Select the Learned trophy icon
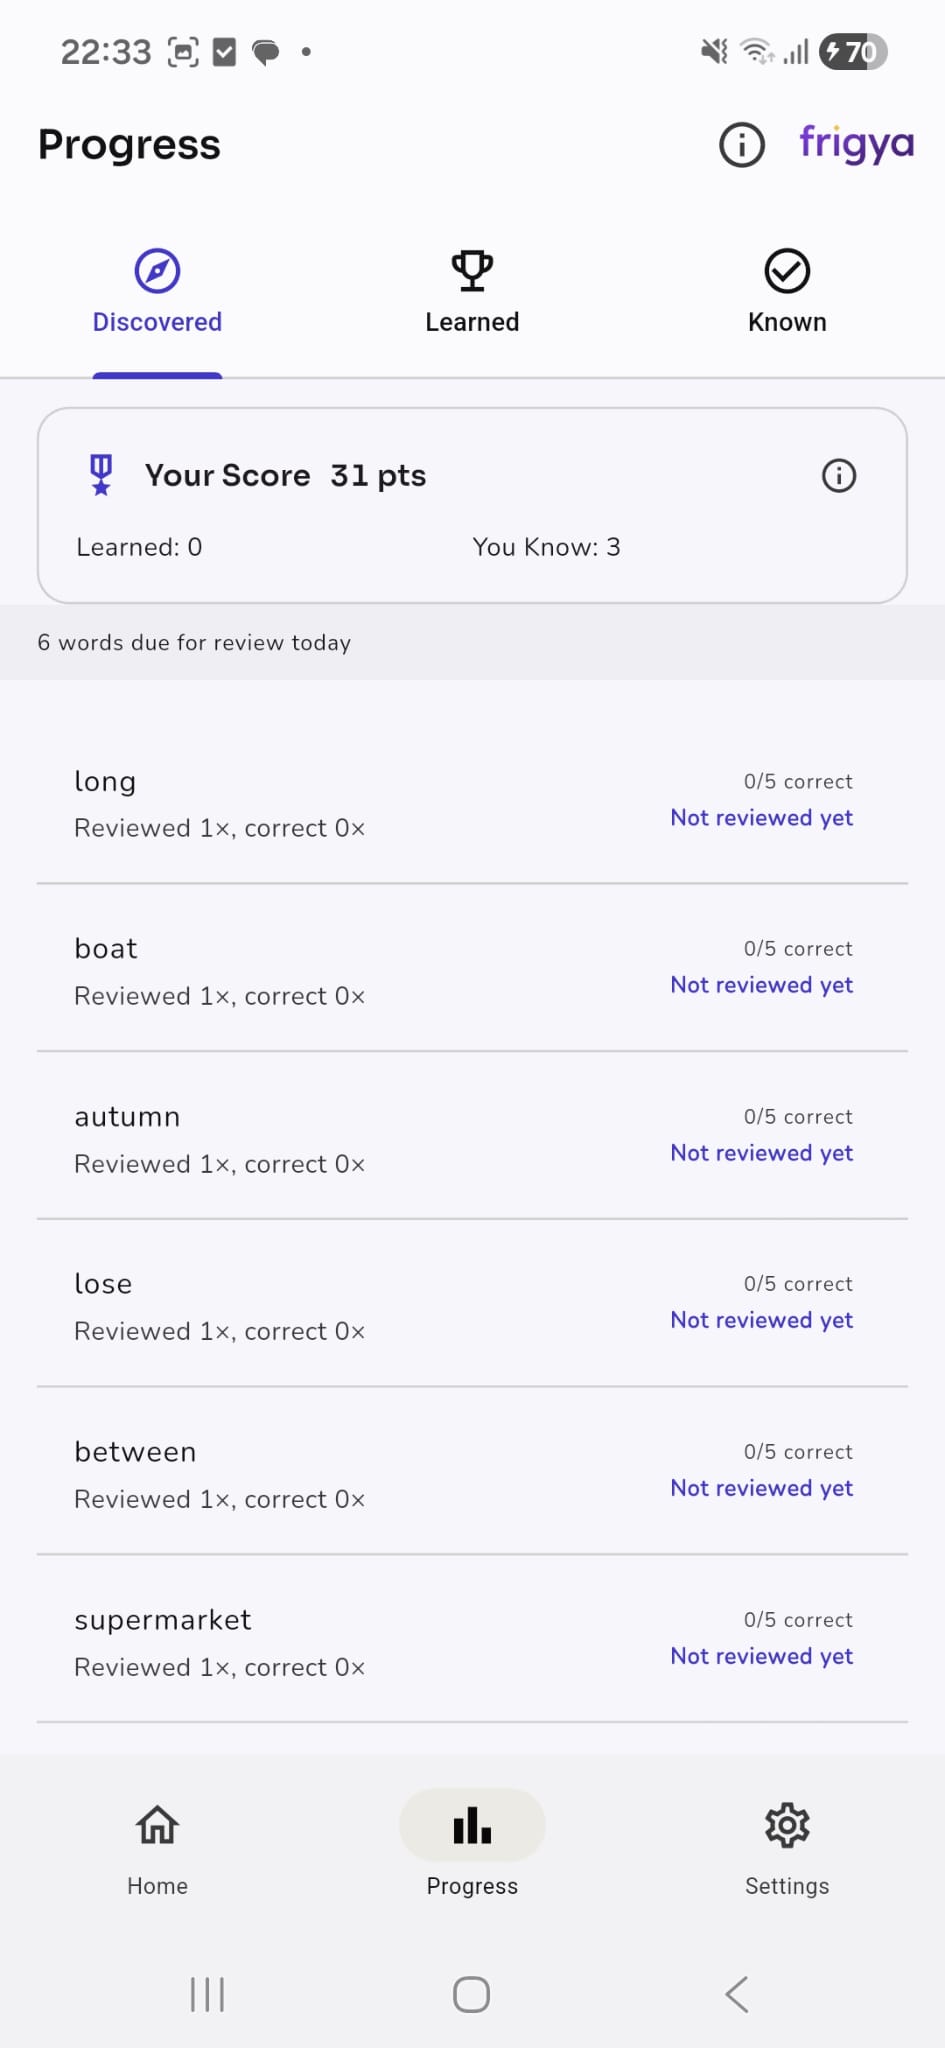Viewport: 945px width, 2048px height. click(472, 271)
